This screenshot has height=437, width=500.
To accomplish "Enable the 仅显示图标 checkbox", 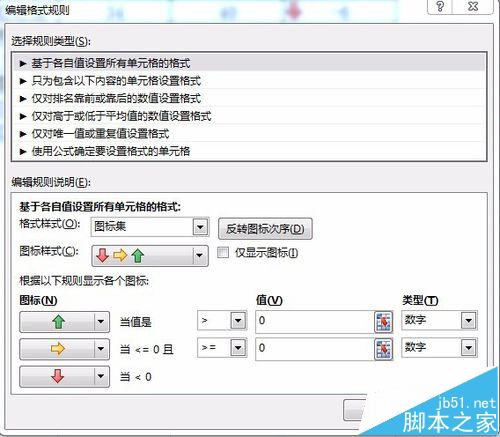I will point(223,252).
